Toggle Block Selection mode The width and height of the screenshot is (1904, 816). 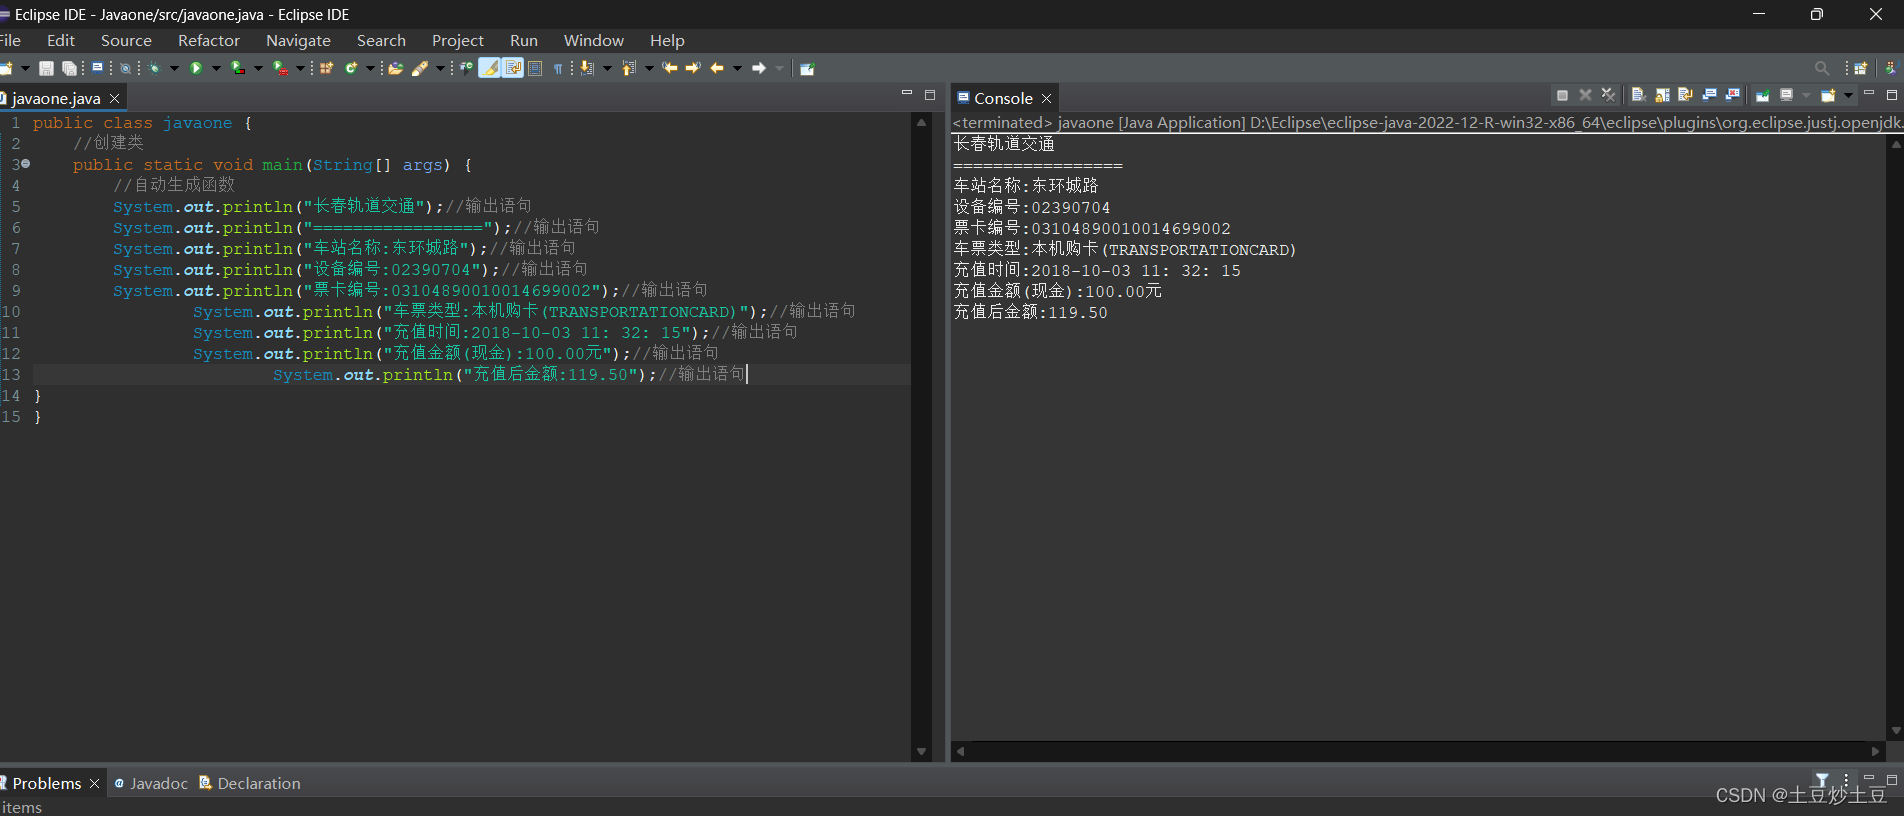click(535, 68)
